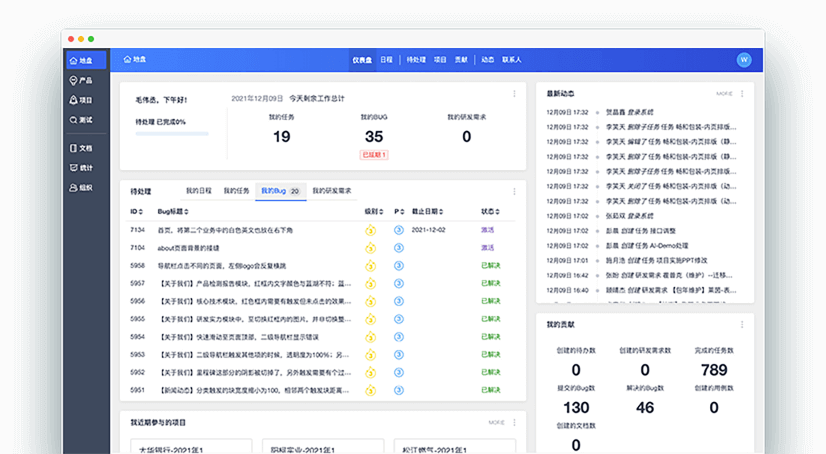The width and height of the screenshot is (826, 454).
Task: Click 我的研发需求 count 0
Action: tap(467, 137)
